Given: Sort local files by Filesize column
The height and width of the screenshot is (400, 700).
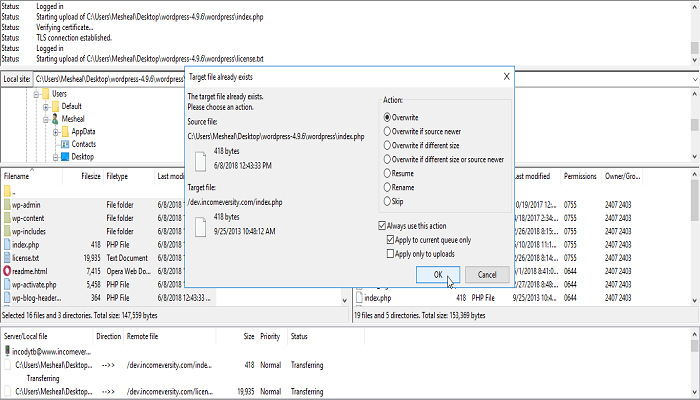Looking at the screenshot, I should click(x=83, y=176).
